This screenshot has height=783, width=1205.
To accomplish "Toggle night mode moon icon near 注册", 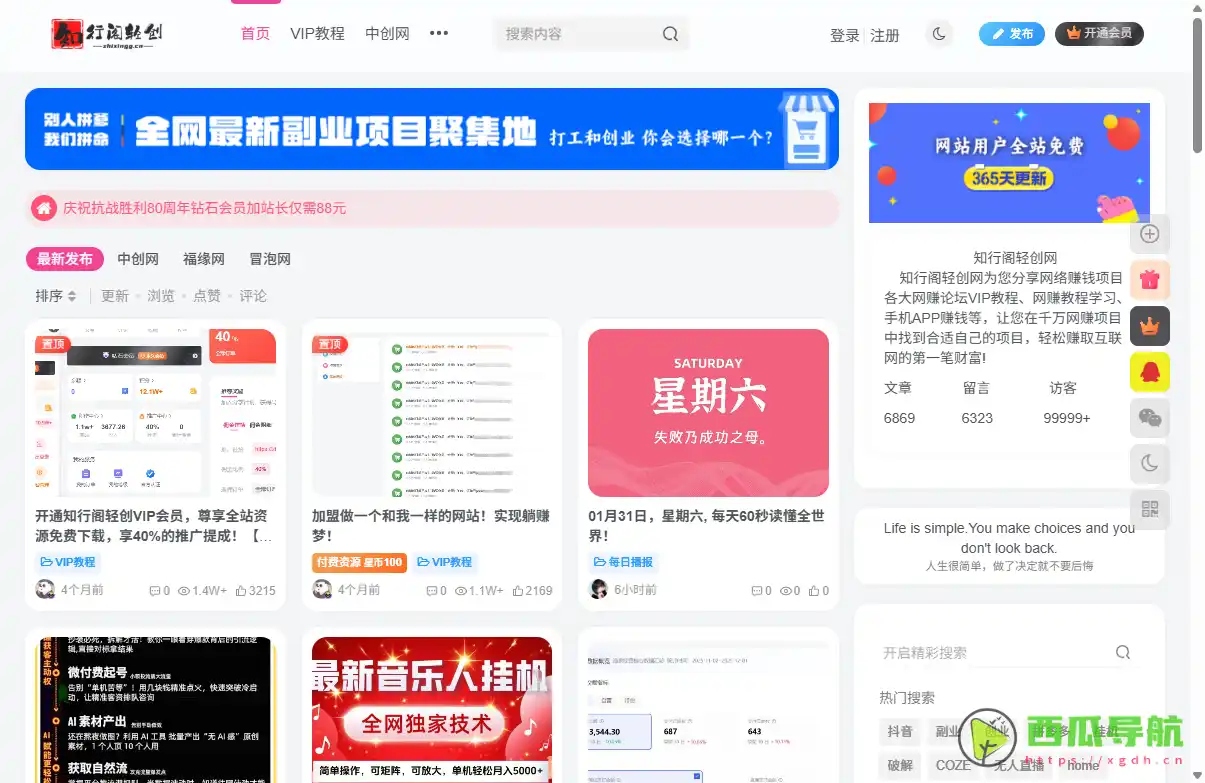I will coord(938,33).
